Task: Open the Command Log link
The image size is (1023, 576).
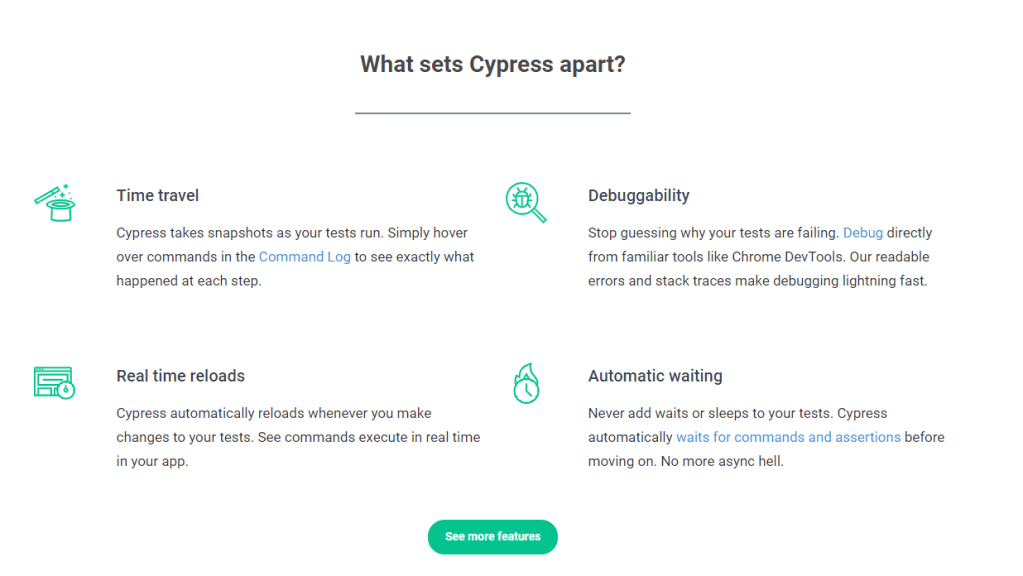Action: click(304, 257)
